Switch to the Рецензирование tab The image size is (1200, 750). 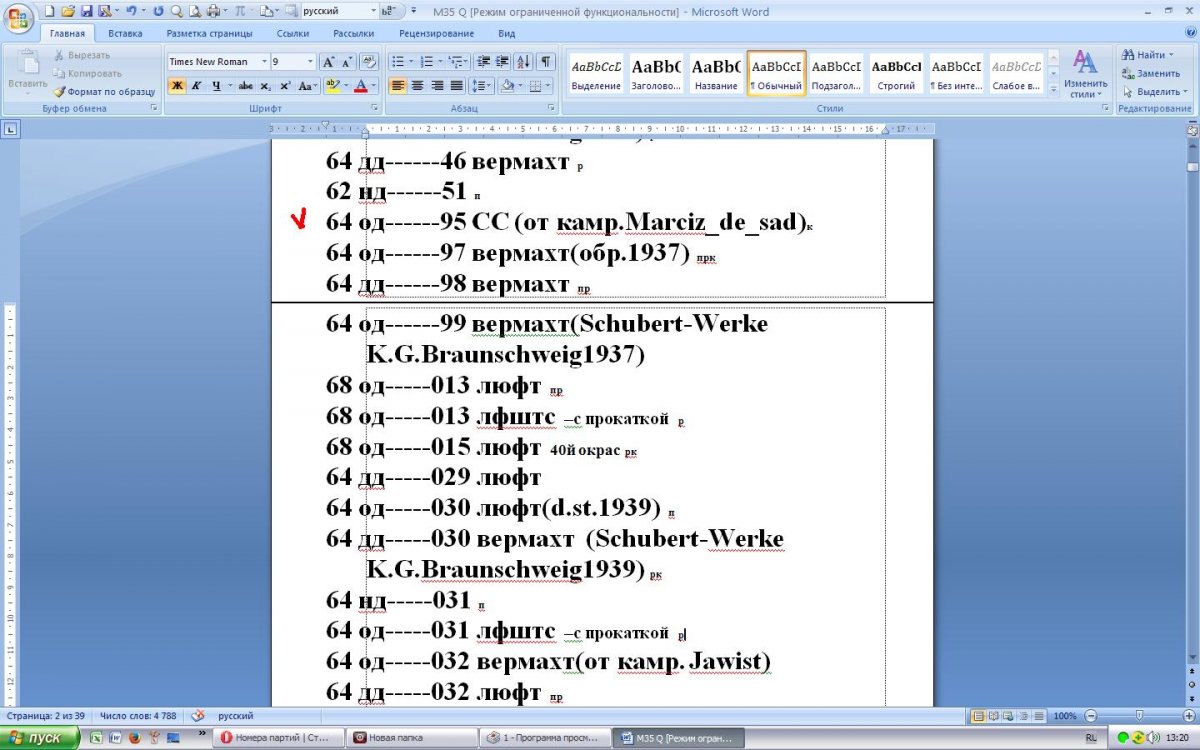436,34
